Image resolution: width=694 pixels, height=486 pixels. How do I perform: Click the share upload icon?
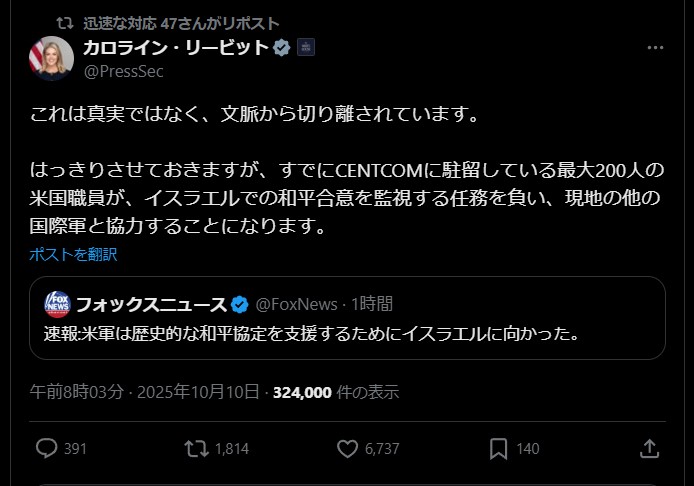(x=648, y=449)
